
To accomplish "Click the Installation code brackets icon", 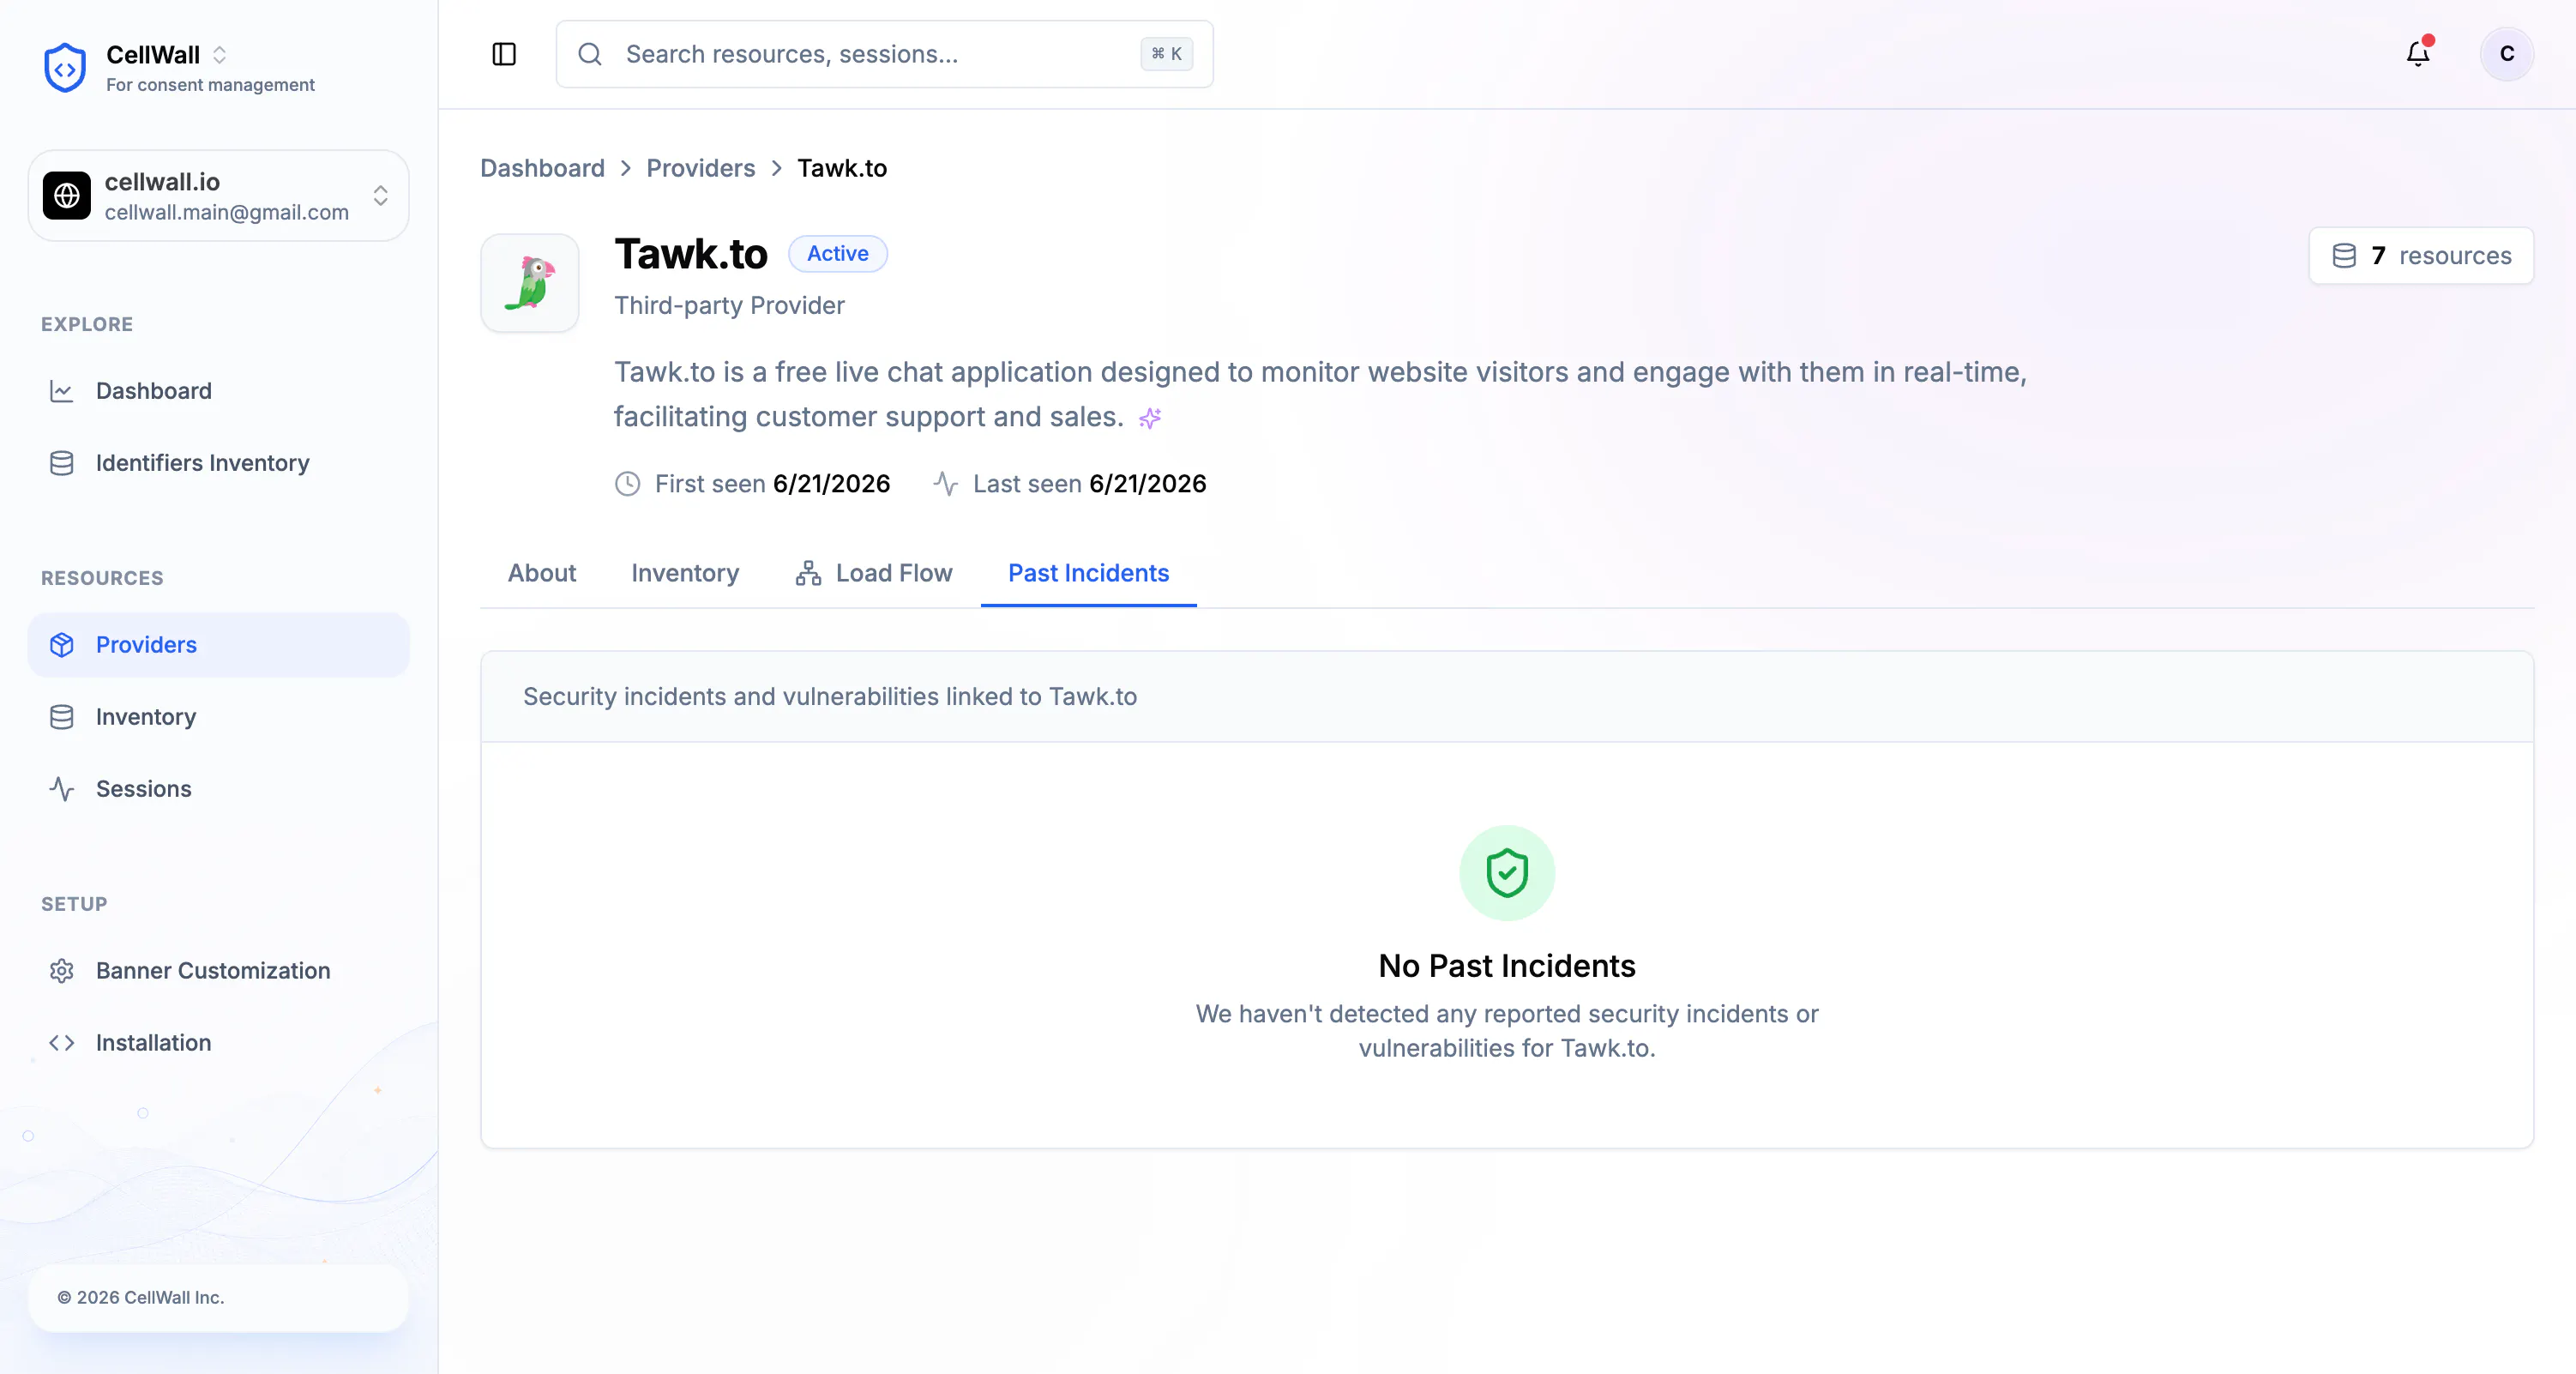I will pyautogui.click(x=62, y=1043).
